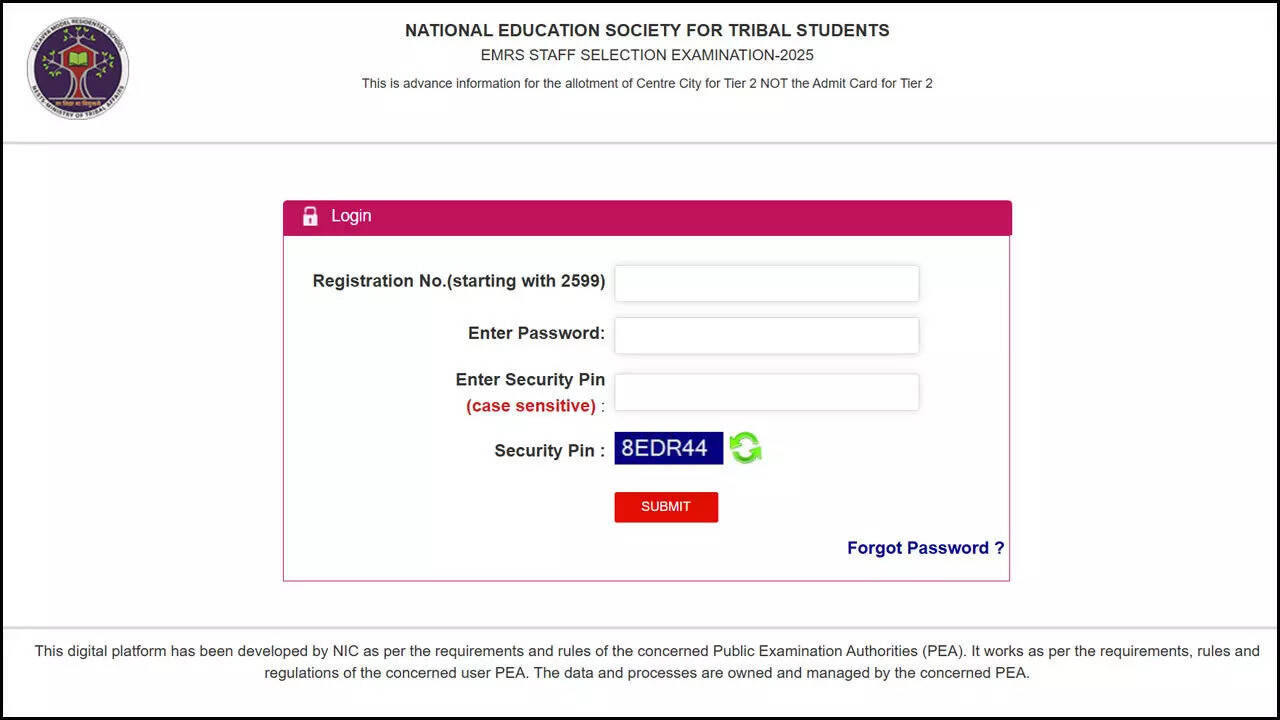Click the Enter Security Pin label
Viewport: 1280px width, 720px height.
point(530,379)
